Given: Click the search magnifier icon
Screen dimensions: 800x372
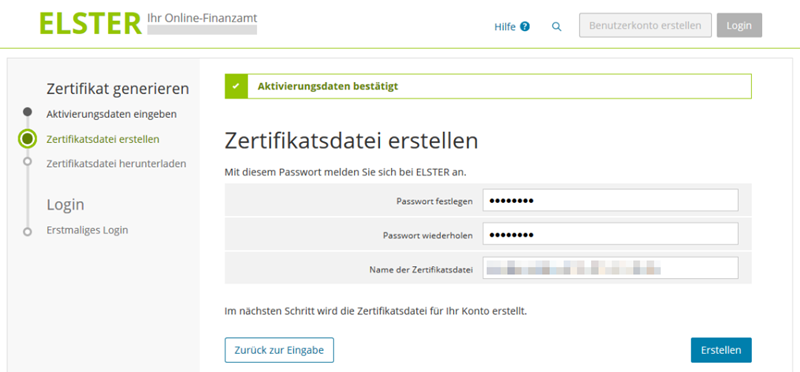Looking at the screenshot, I should (557, 27).
